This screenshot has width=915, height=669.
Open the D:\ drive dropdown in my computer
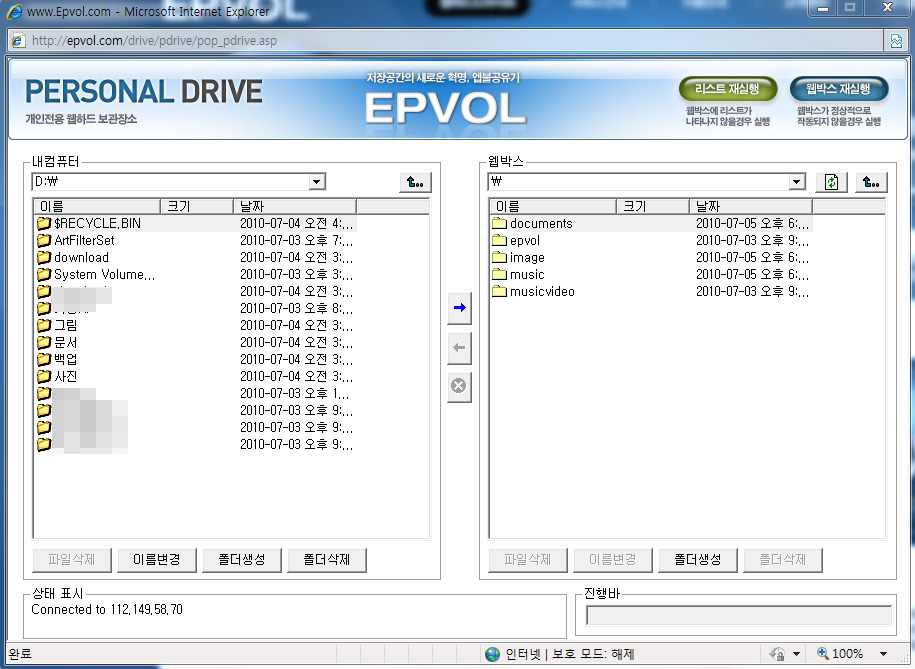(316, 182)
